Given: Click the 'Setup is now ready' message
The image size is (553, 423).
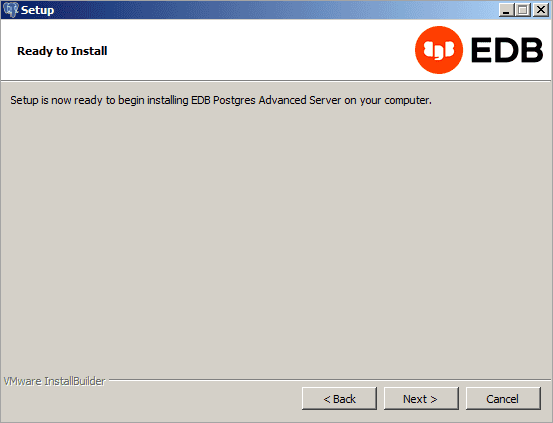Looking at the screenshot, I should click(x=221, y=100).
